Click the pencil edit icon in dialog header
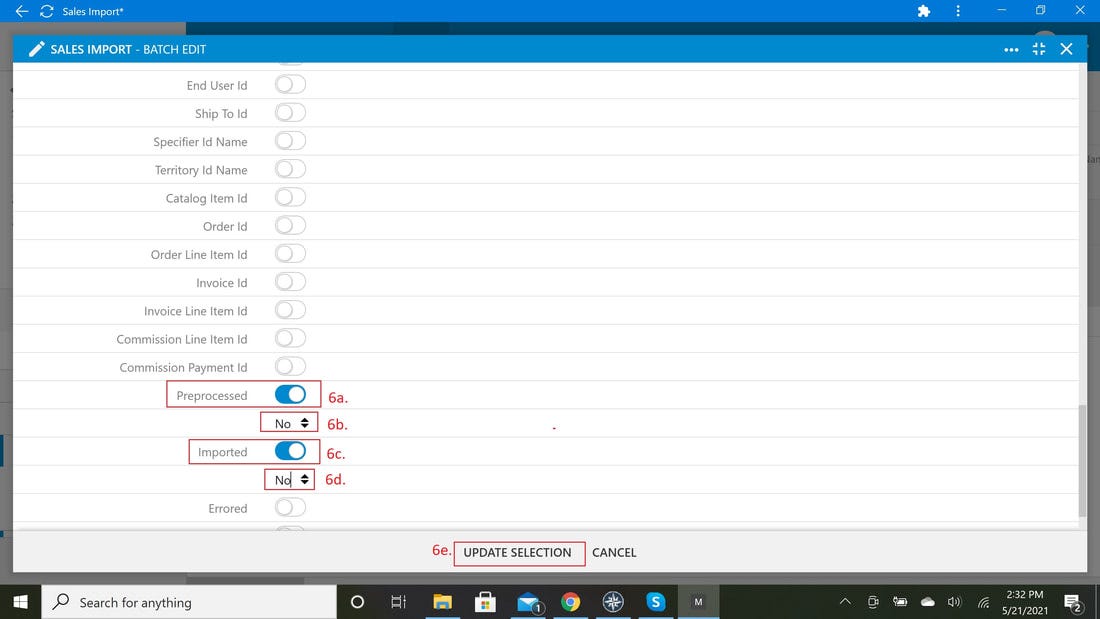1100x619 pixels. [36, 49]
